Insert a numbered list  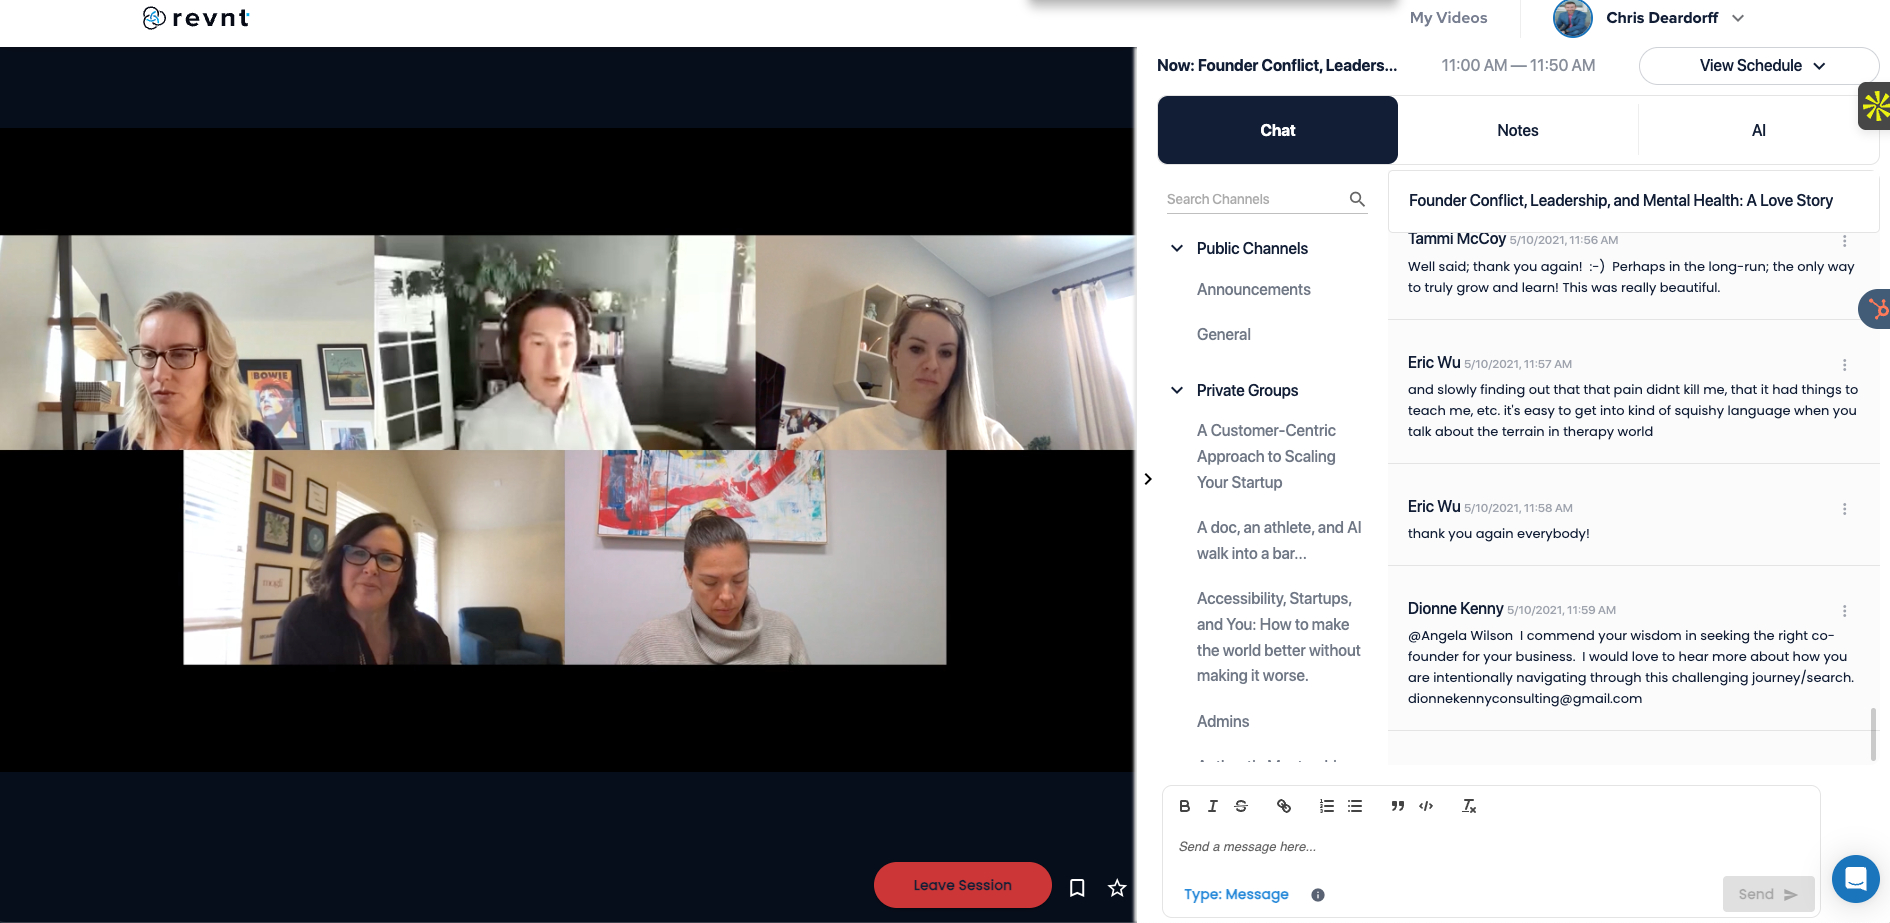(x=1326, y=806)
